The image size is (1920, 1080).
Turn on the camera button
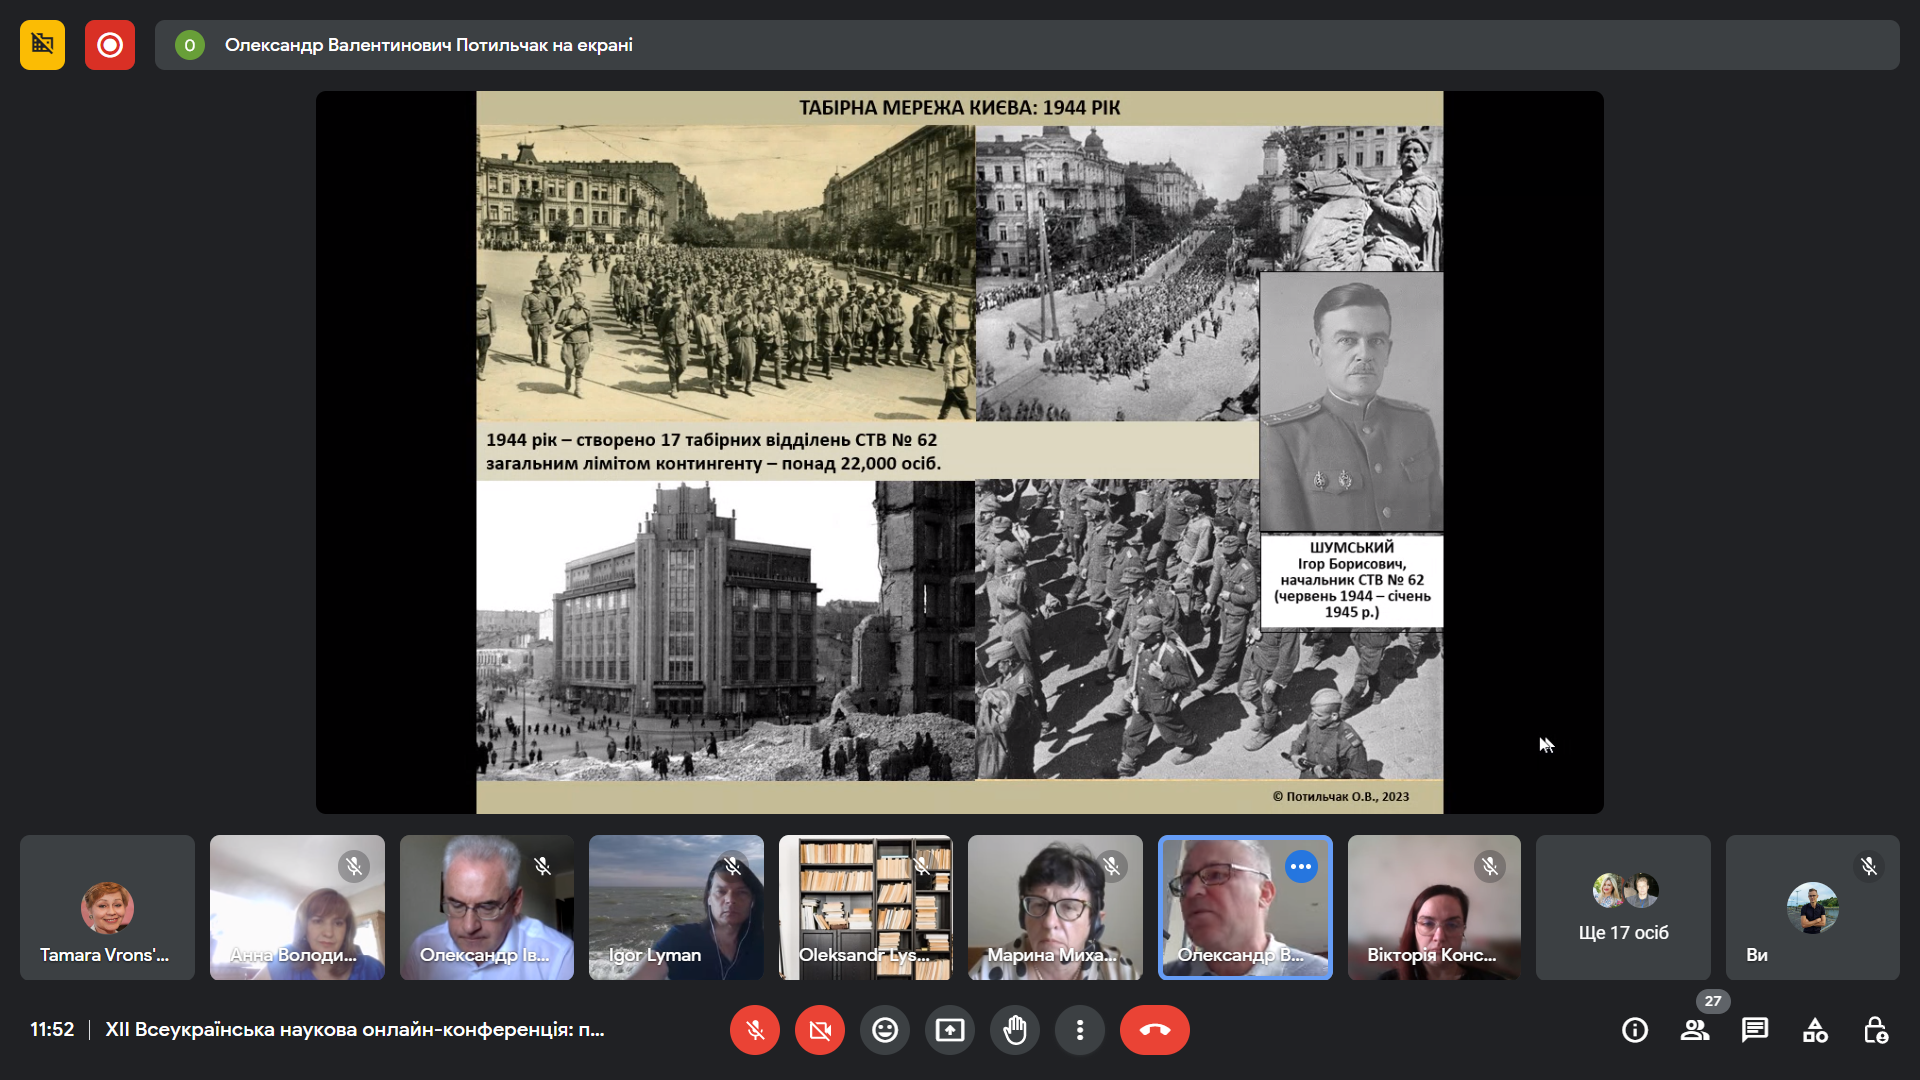820,1030
